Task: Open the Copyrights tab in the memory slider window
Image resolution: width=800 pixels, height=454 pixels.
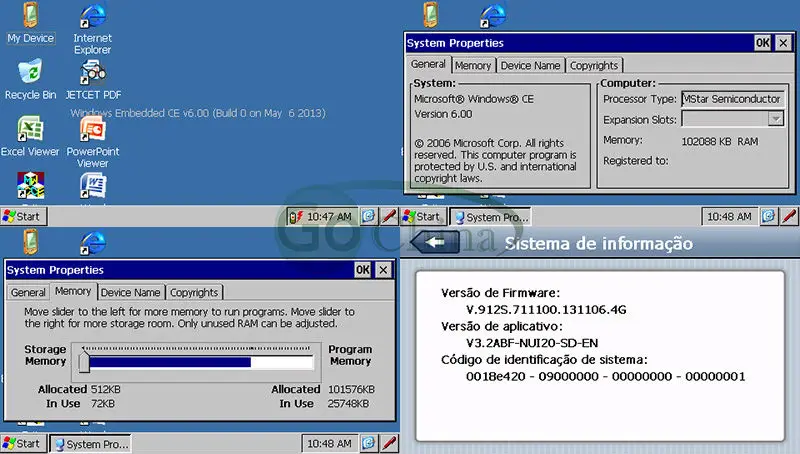Action: click(x=194, y=292)
